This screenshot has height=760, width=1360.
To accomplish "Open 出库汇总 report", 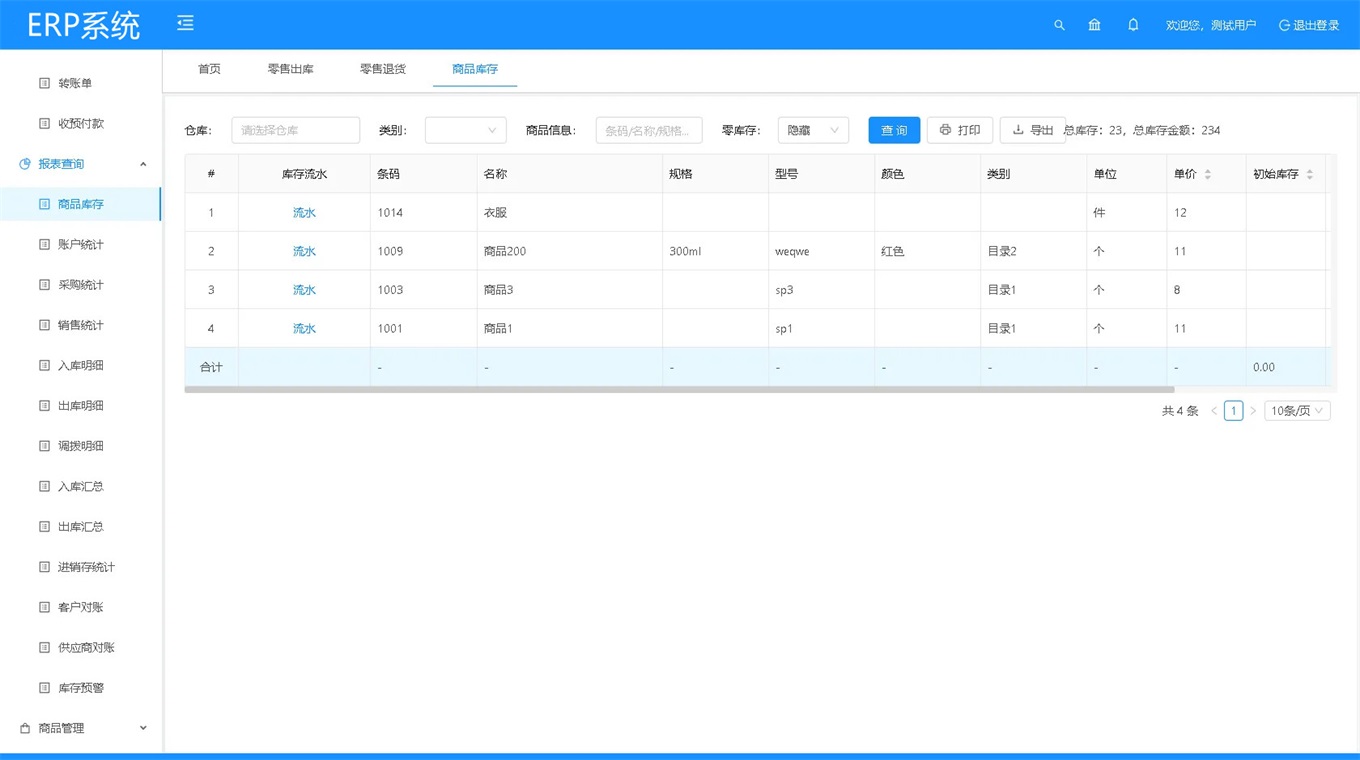I will coord(80,526).
